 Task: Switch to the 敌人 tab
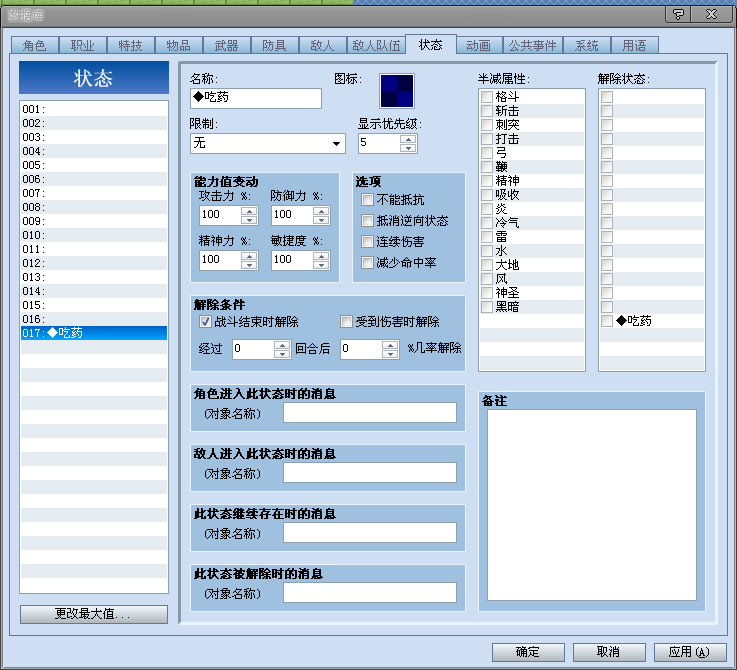click(x=322, y=45)
